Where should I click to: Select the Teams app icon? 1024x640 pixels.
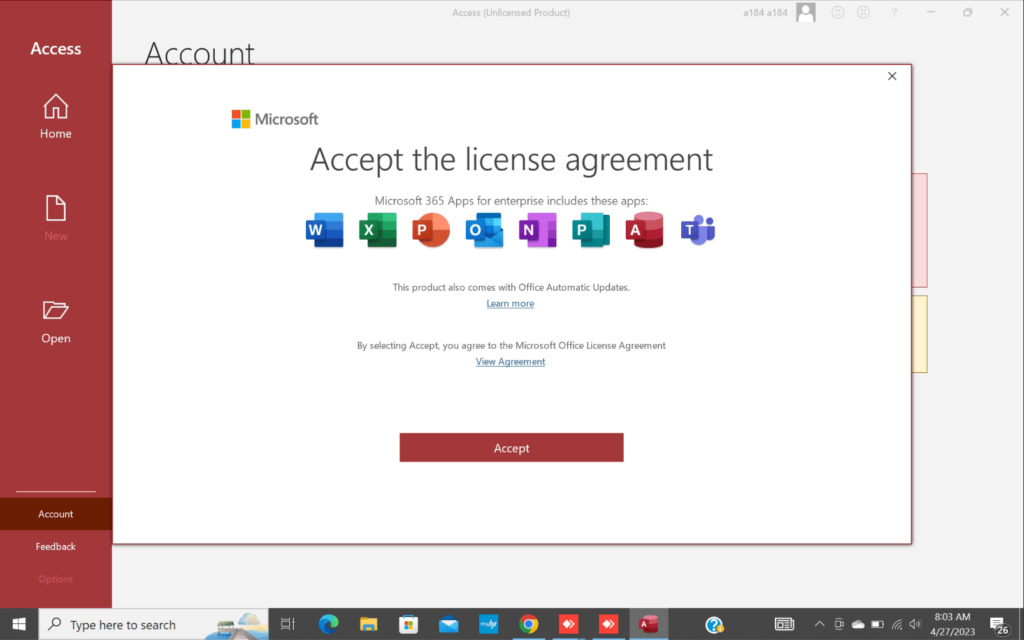697,230
